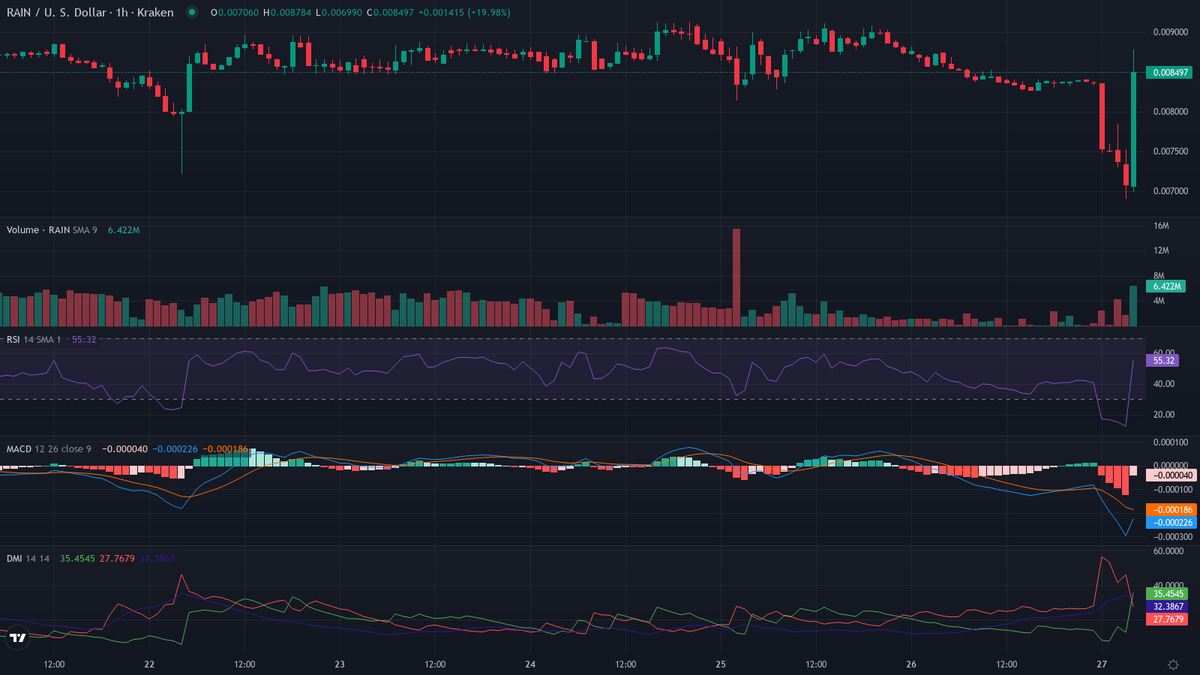Click the latest large green price candle
Screen dimensions: 1200x675
(1132, 129)
